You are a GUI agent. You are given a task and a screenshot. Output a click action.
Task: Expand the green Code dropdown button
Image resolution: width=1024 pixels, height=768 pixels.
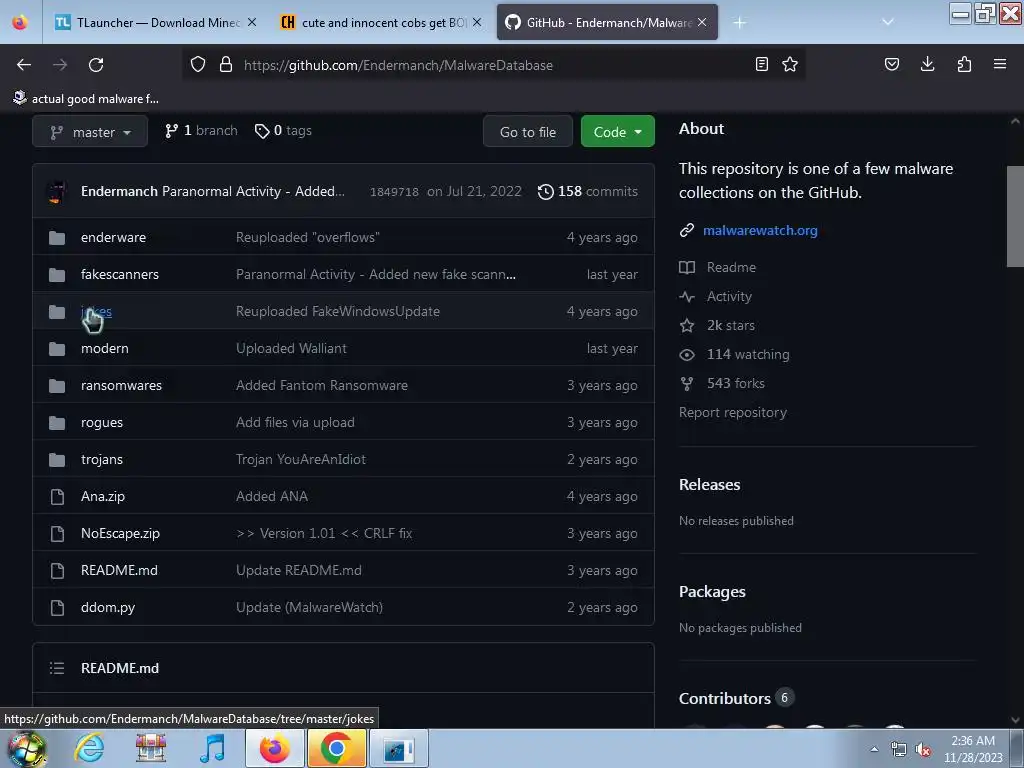pos(617,132)
